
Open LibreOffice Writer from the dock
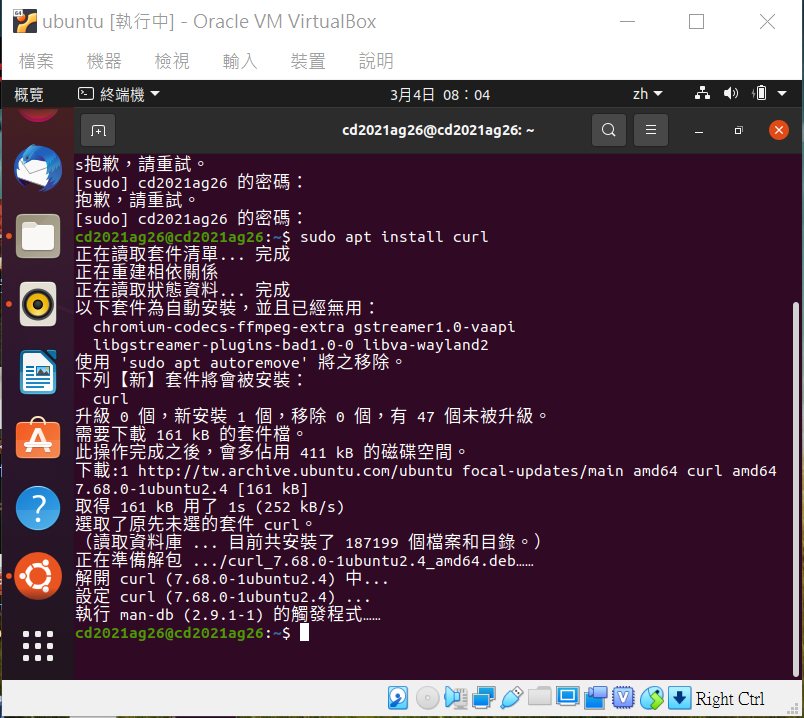point(38,372)
